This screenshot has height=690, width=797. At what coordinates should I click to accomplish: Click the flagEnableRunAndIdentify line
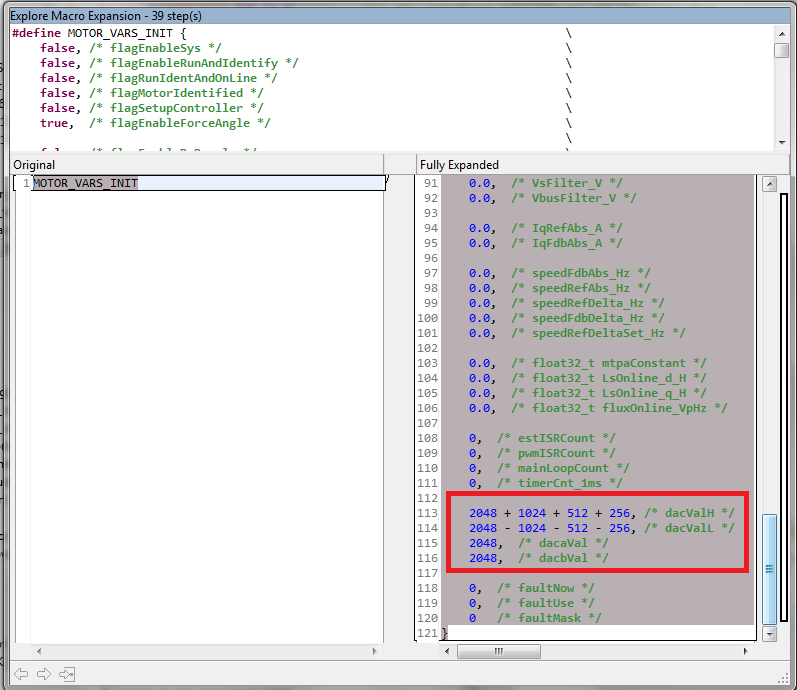click(x=169, y=63)
